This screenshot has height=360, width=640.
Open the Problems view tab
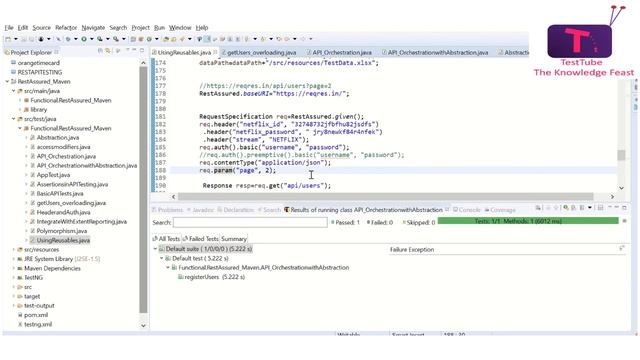tap(167, 210)
